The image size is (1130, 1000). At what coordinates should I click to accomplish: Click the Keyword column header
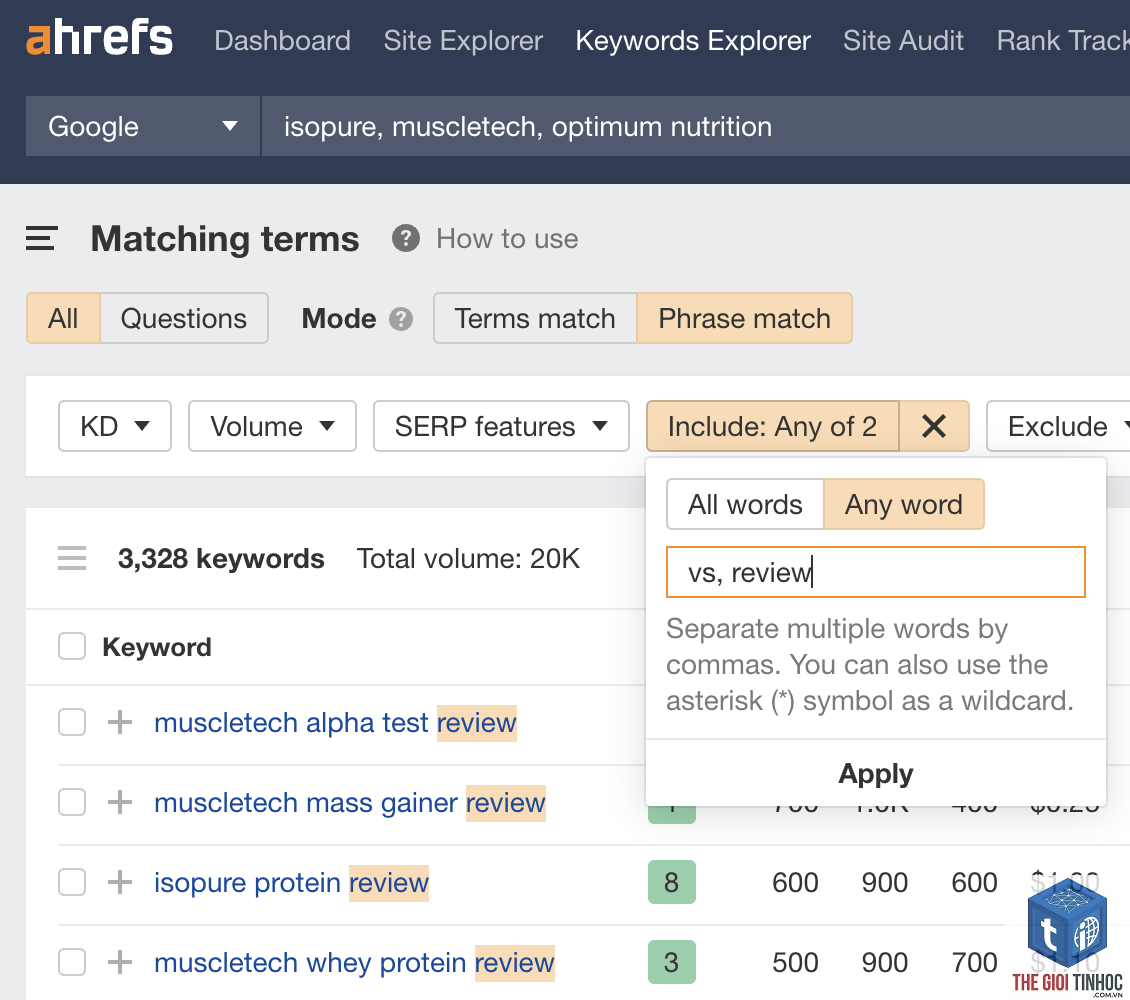(157, 646)
